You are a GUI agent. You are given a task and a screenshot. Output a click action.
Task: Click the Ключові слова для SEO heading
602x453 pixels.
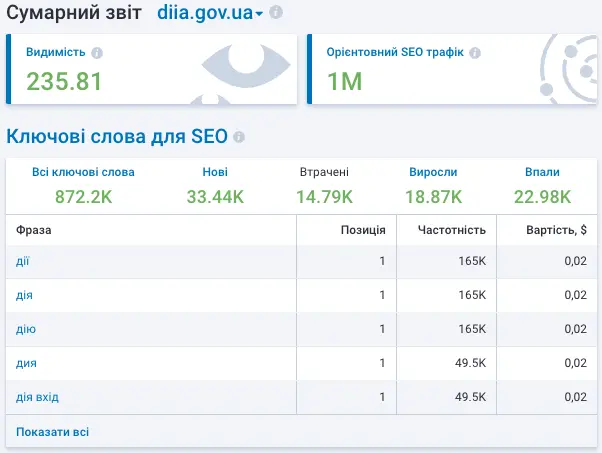pos(117,137)
